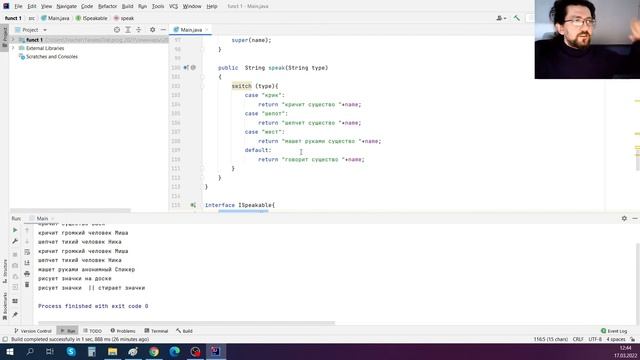Click the layout icon in Run sidebar
The height and width of the screenshot is (360, 640).
click(15, 301)
